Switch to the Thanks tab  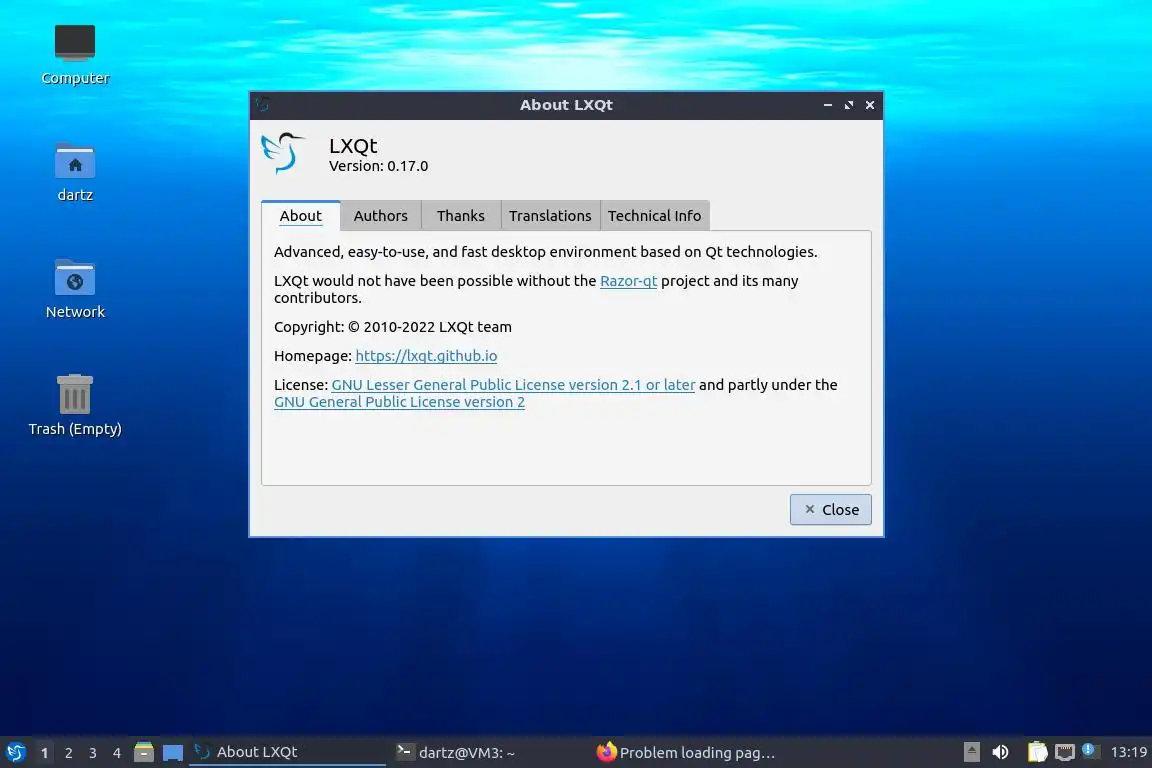pos(461,215)
